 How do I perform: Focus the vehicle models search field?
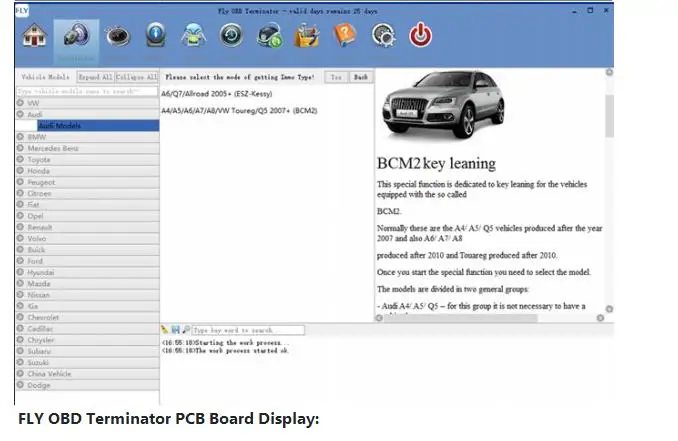[87, 91]
